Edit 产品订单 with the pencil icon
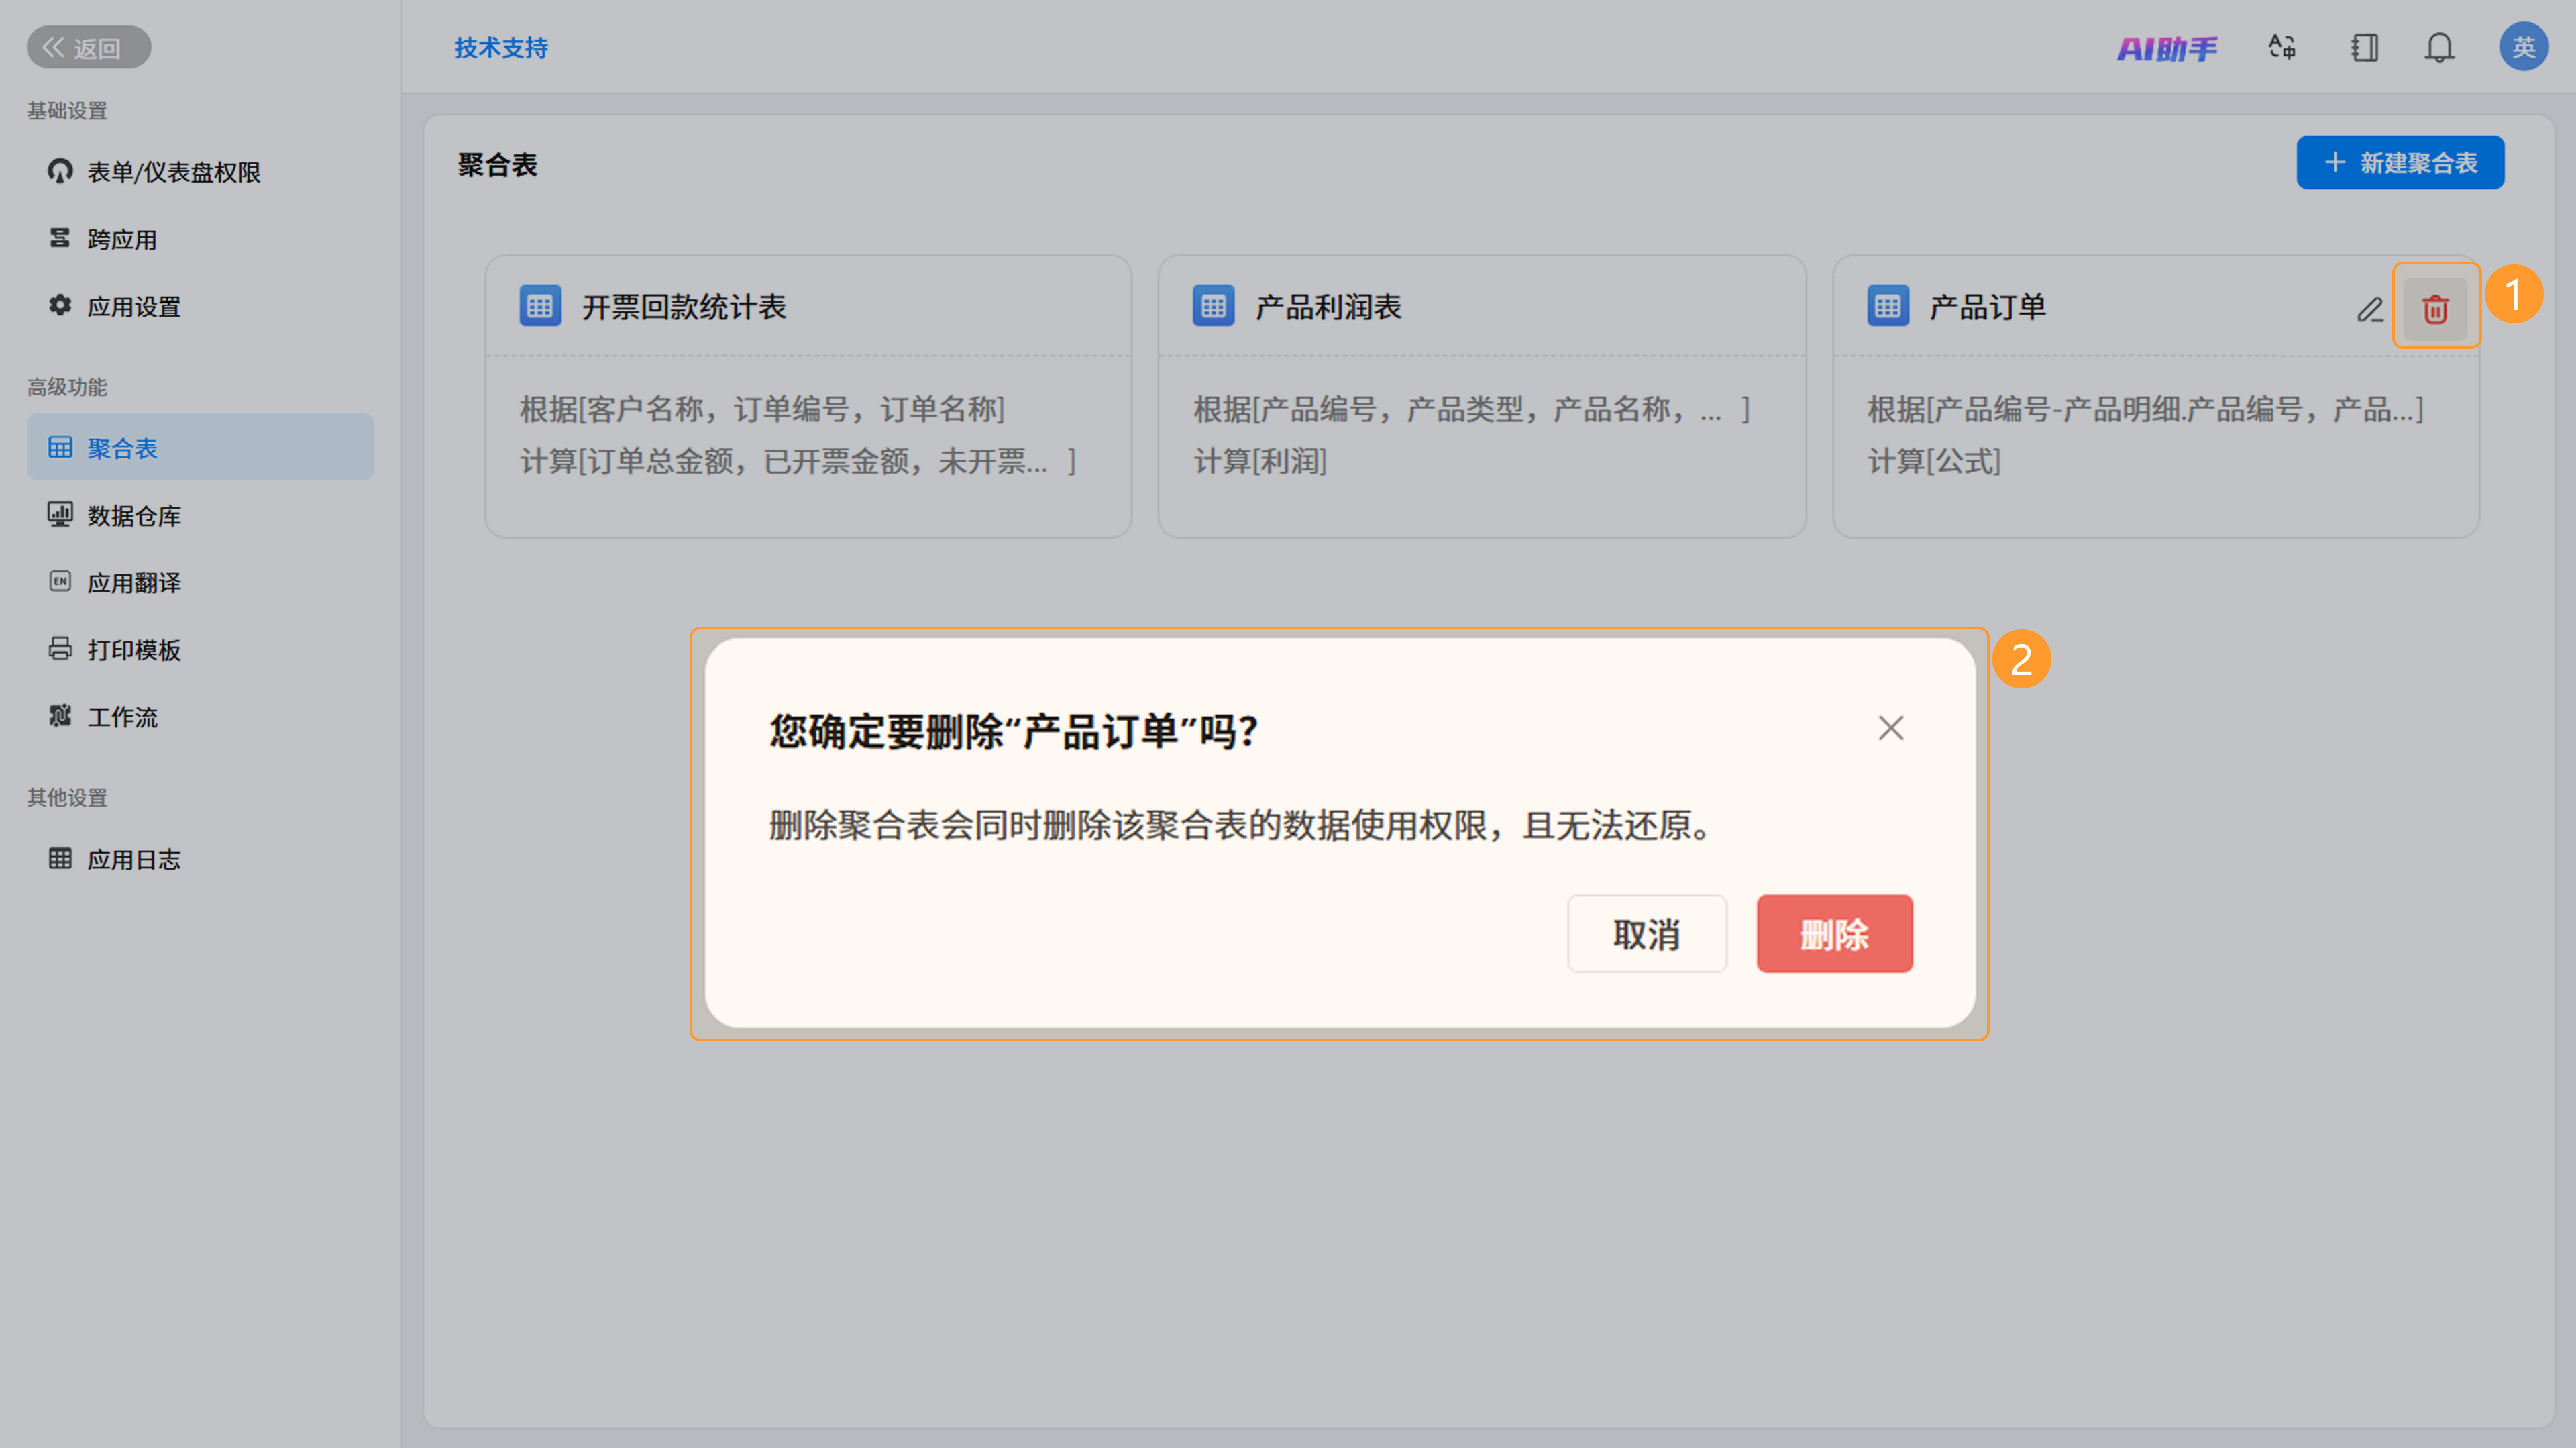The image size is (2576, 1448). tap(2370, 309)
